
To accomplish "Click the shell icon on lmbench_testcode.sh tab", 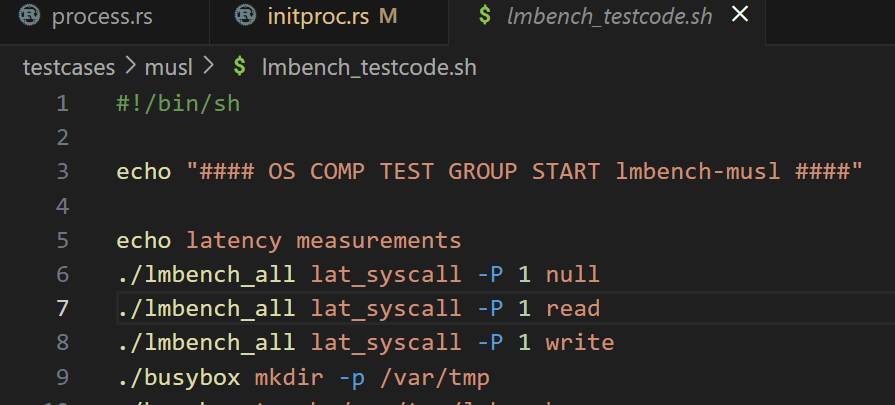I will pos(485,16).
